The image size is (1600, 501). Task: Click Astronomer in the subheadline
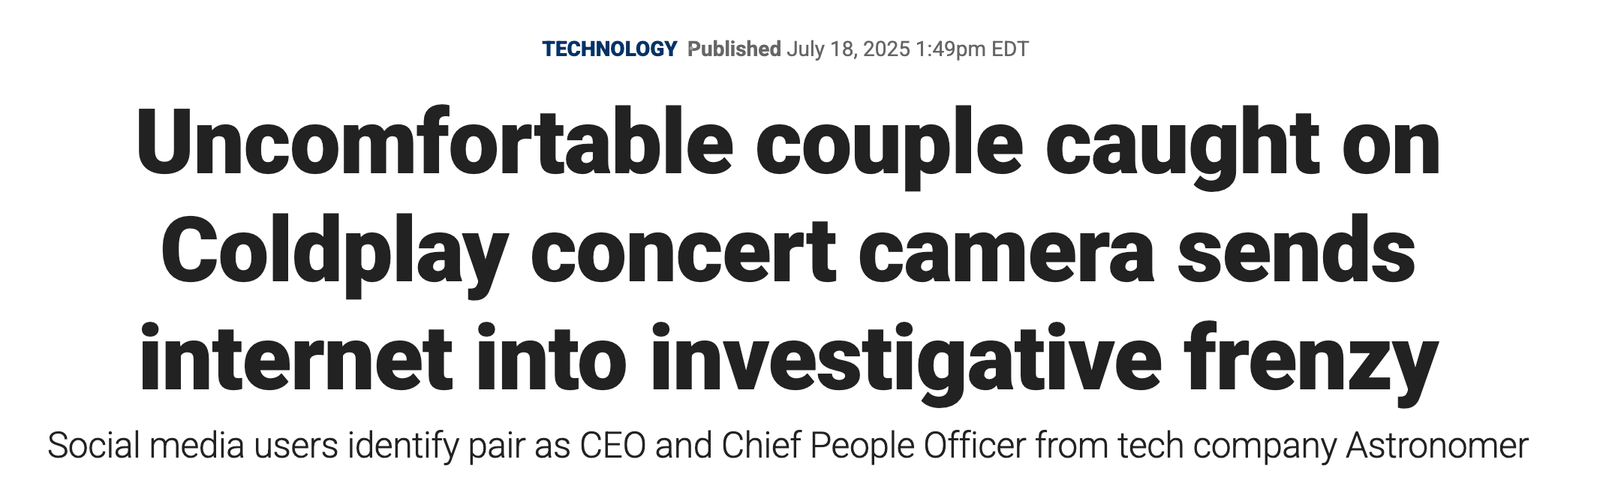[1437, 445]
